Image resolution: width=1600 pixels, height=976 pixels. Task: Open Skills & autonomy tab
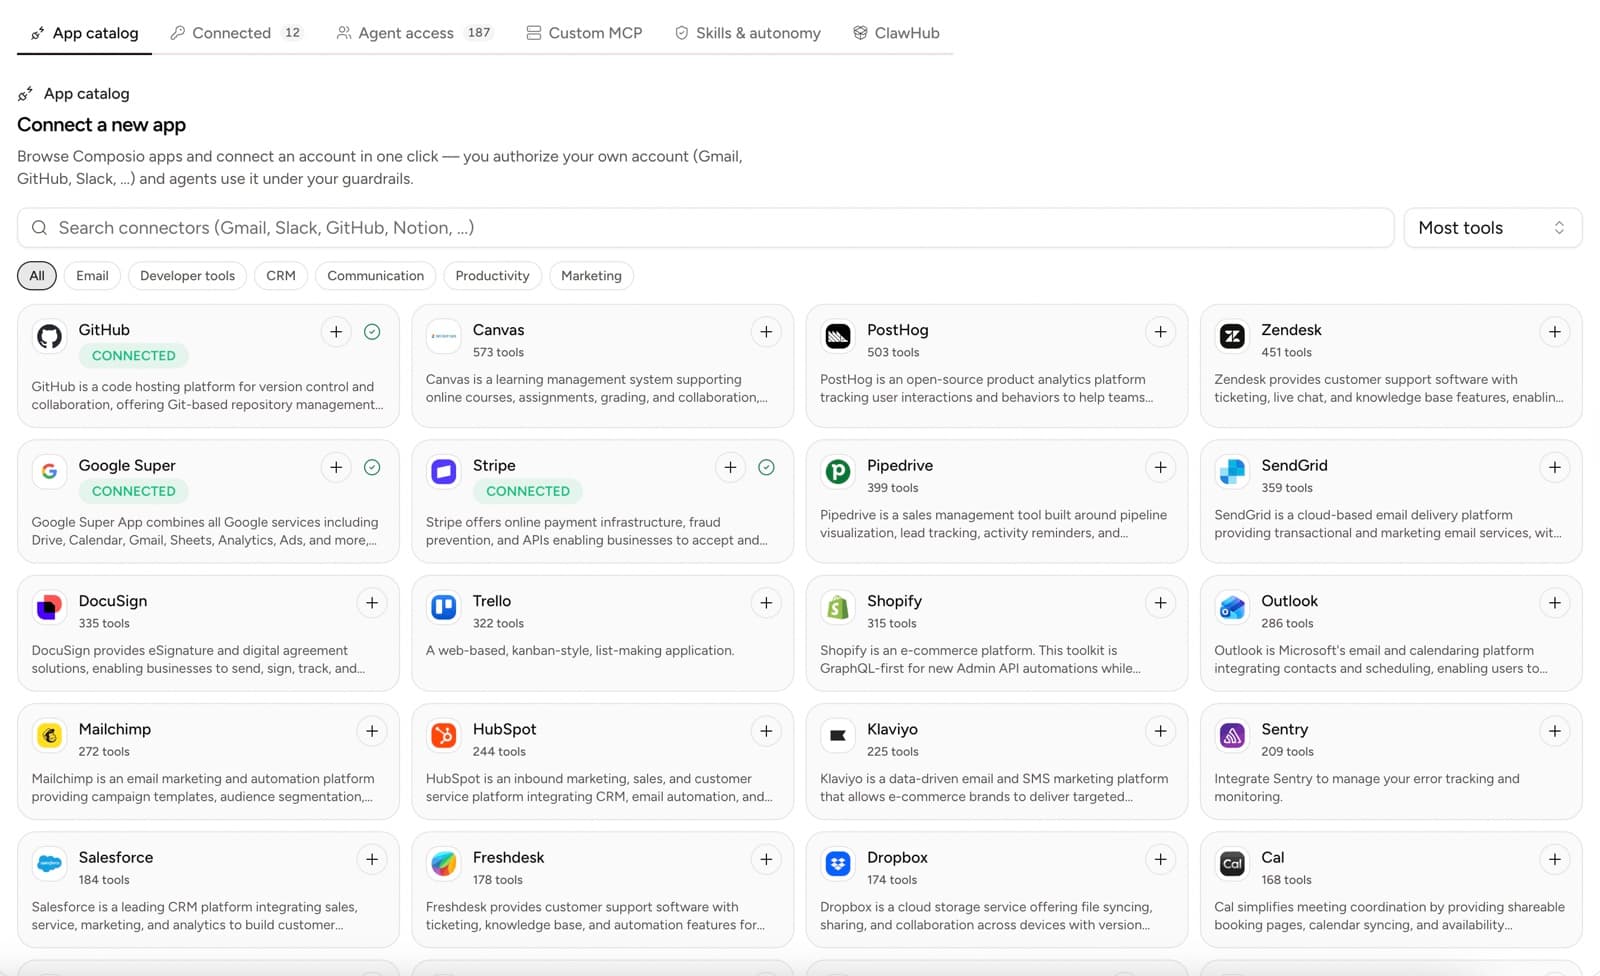coord(748,33)
